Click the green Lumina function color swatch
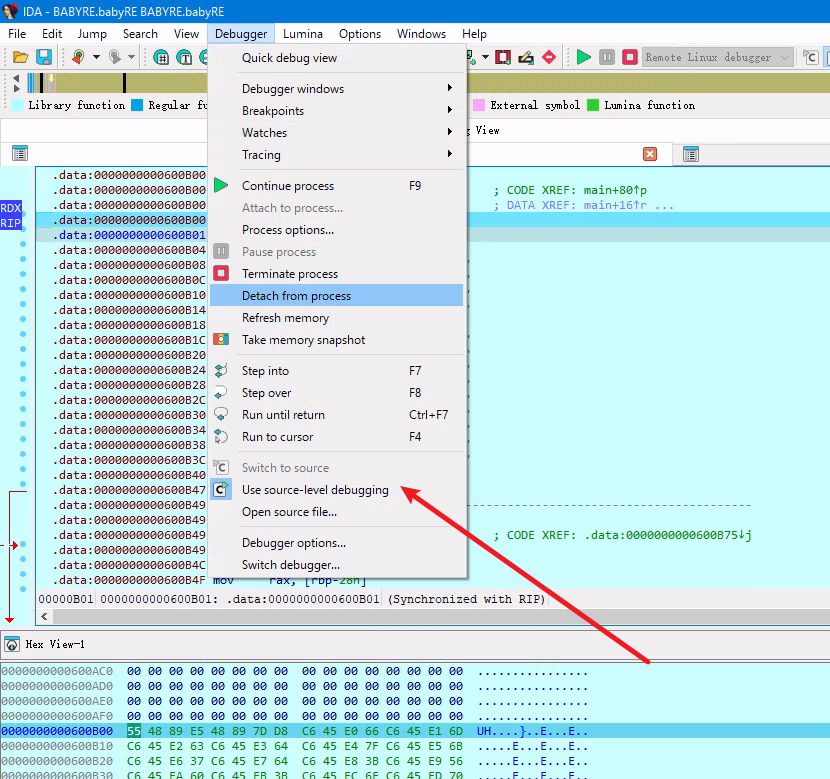 click(x=593, y=105)
